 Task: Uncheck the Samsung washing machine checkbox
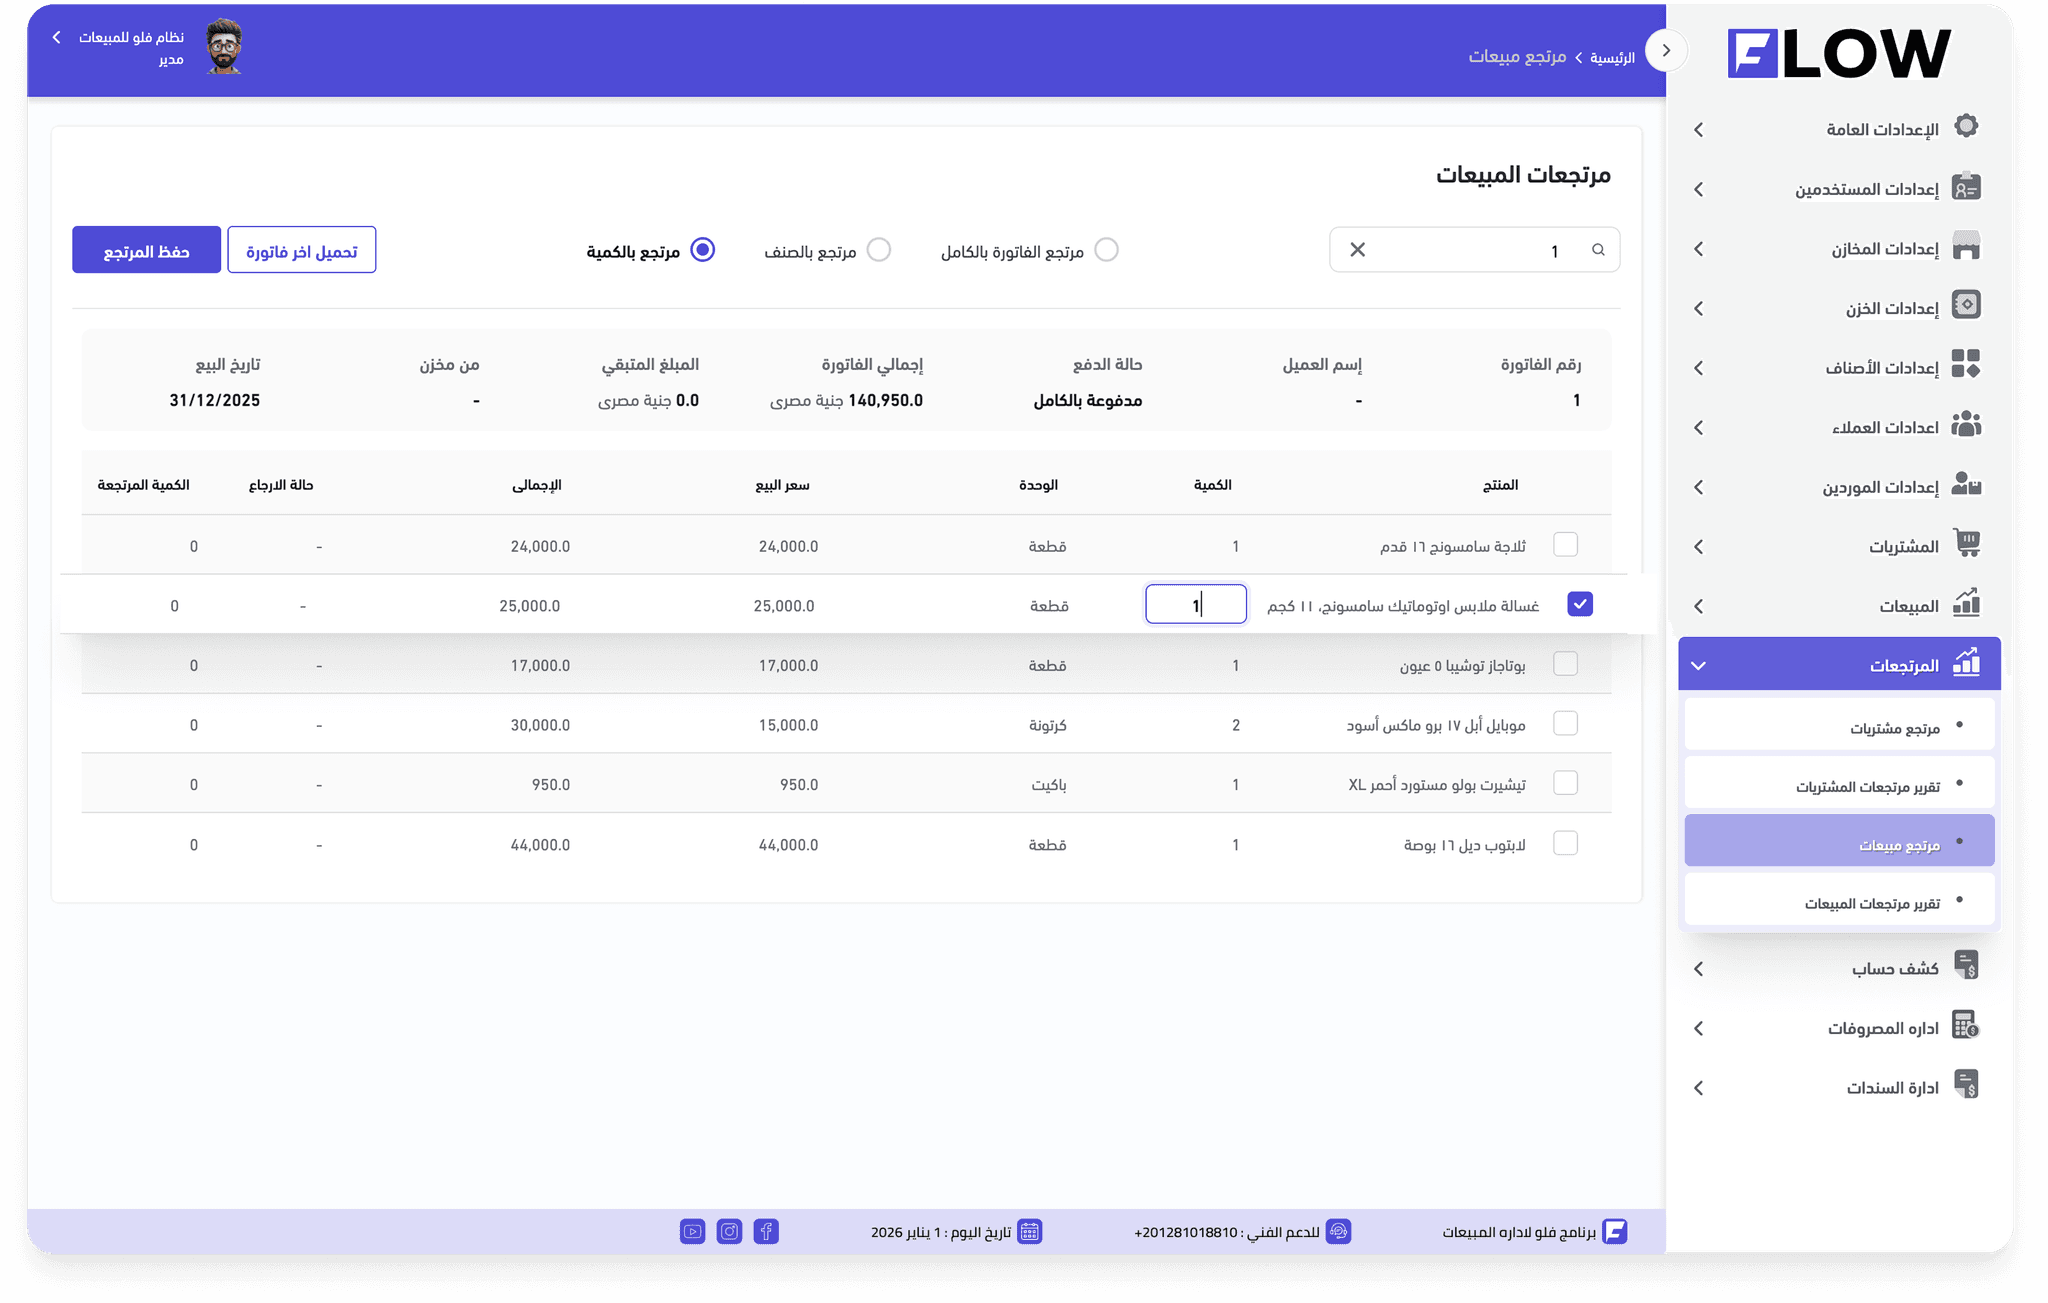coord(1580,604)
